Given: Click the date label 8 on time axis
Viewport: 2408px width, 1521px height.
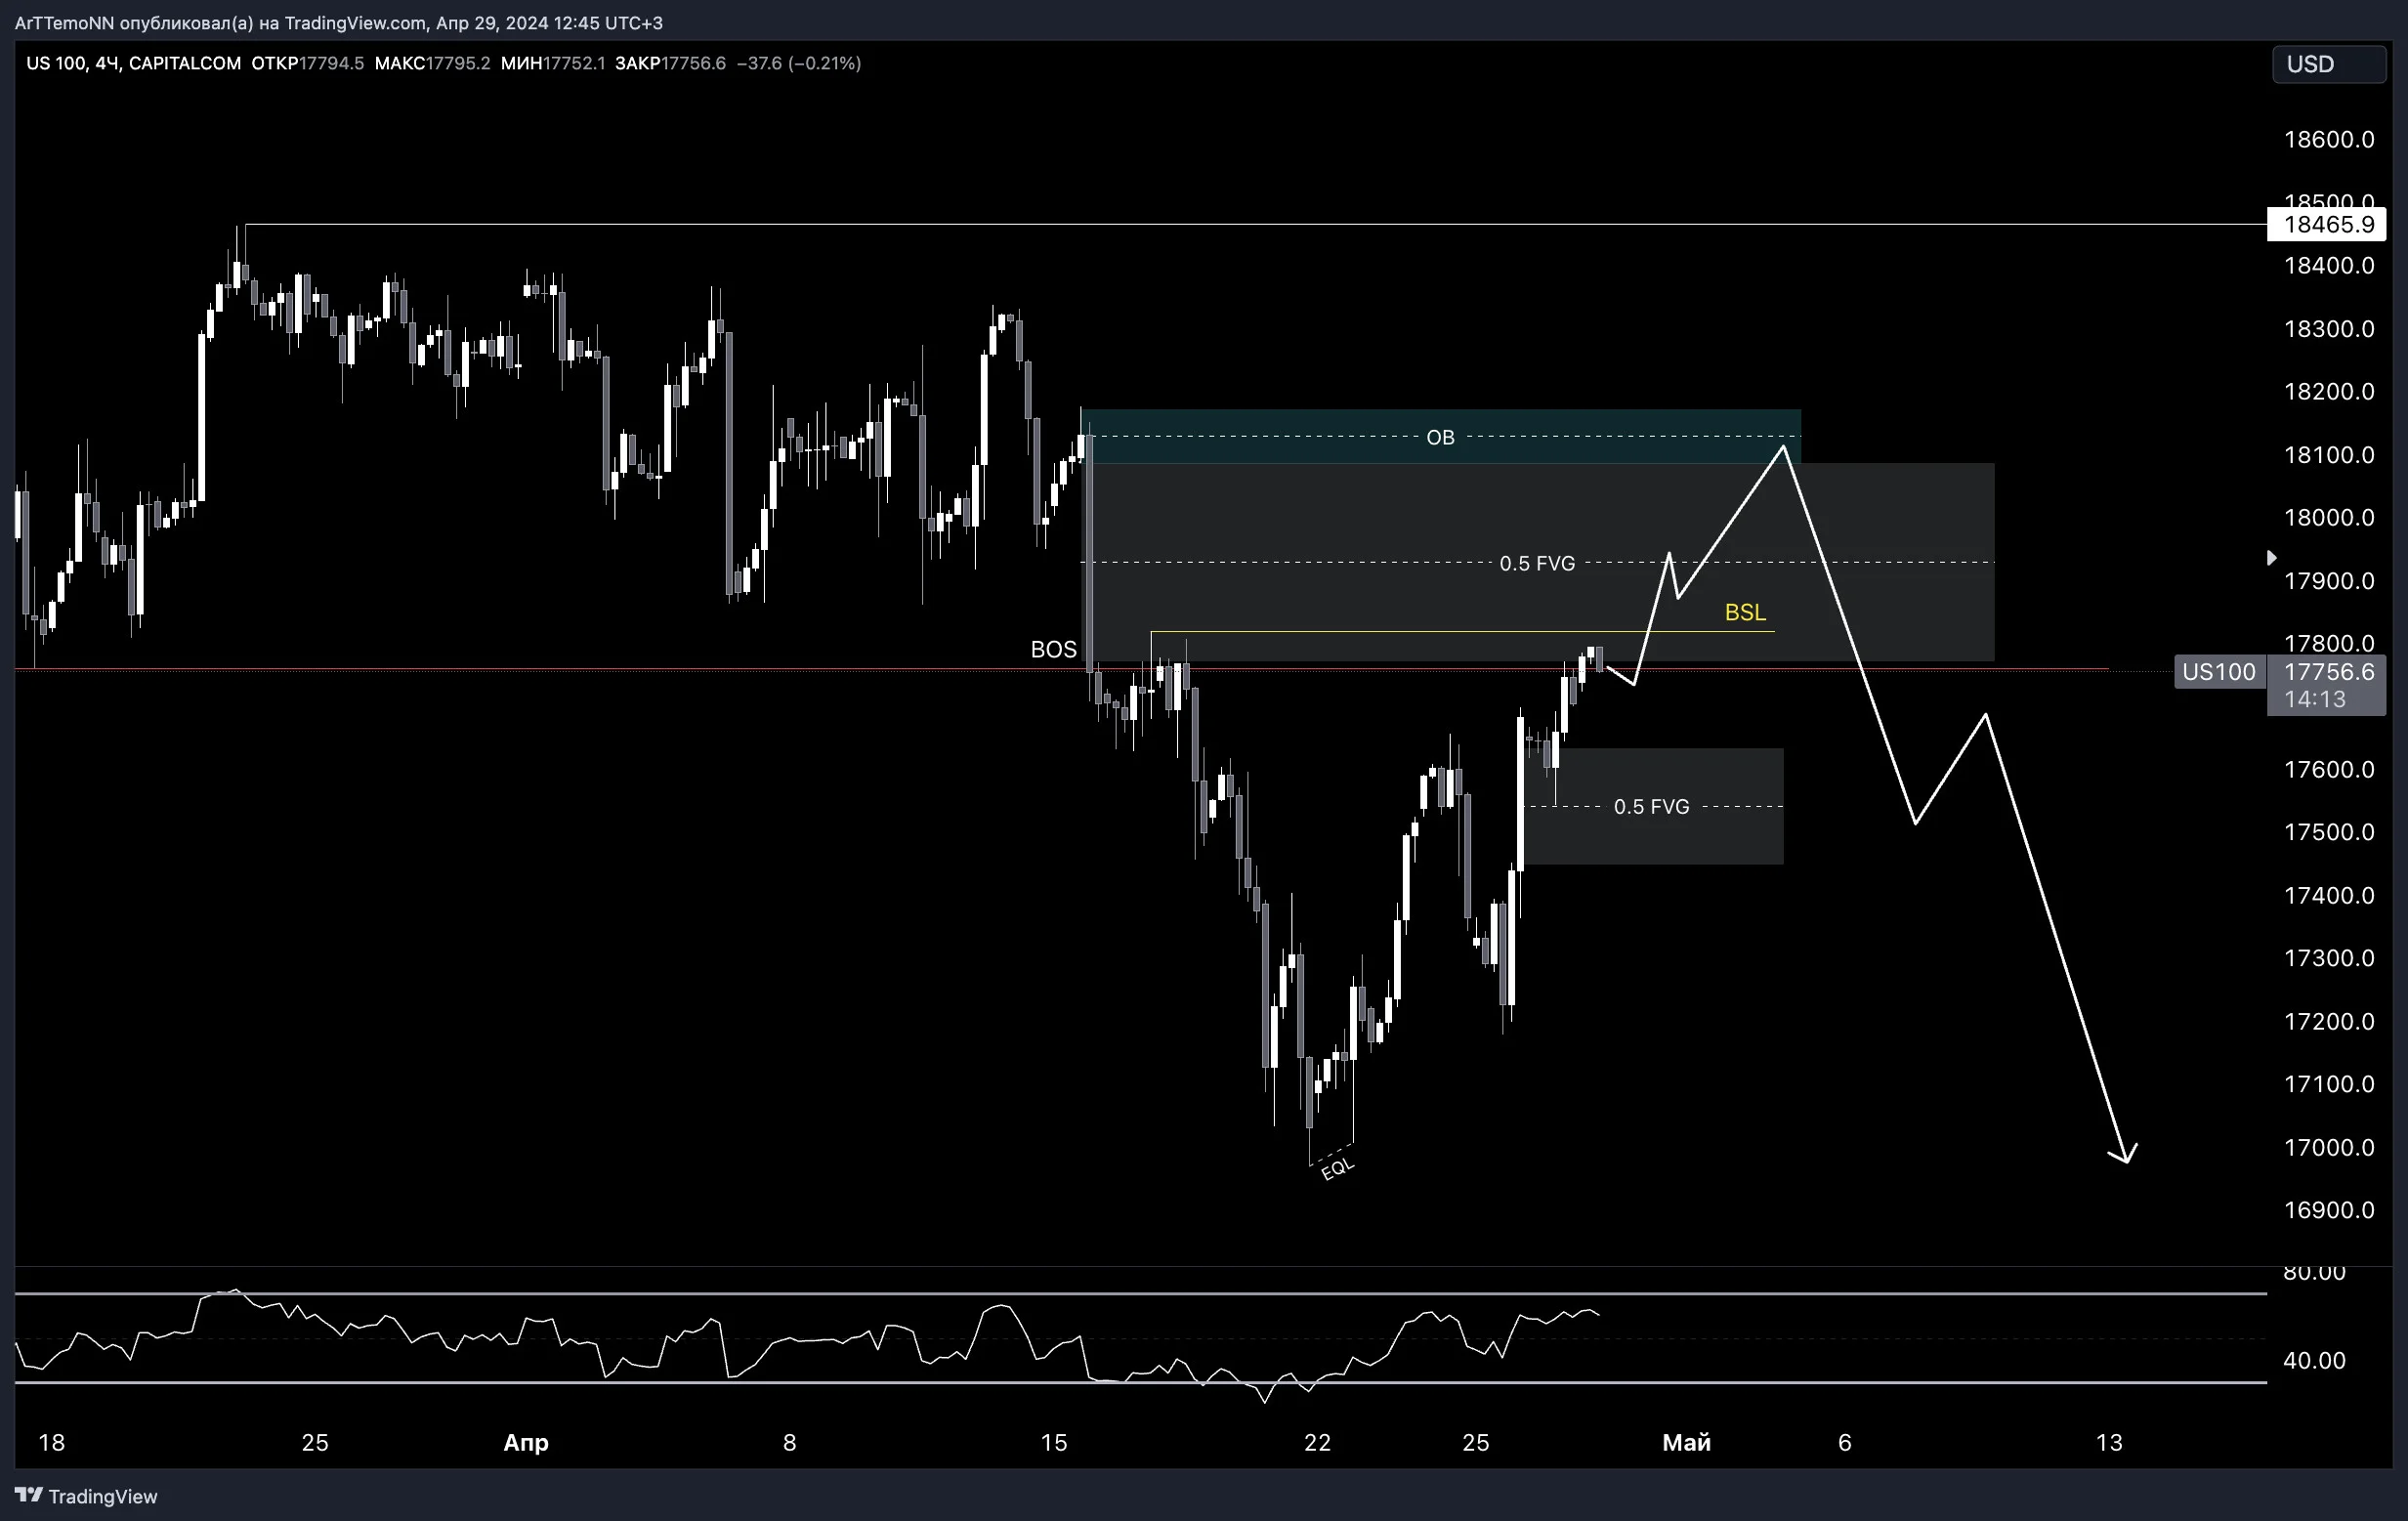Looking at the screenshot, I should [790, 1442].
